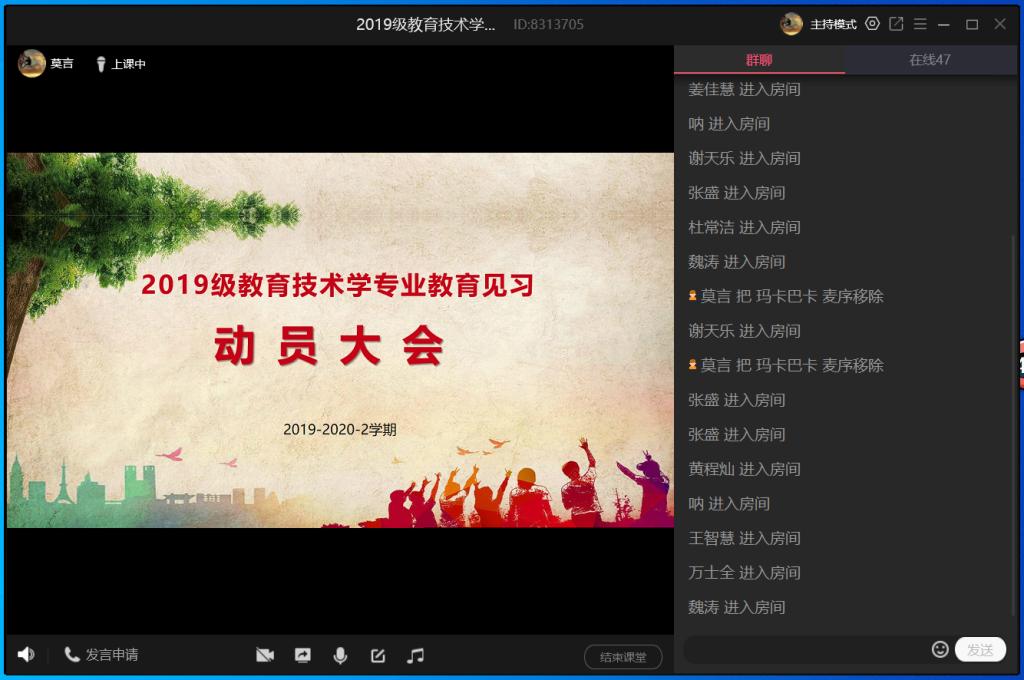Pop out the window with external icon
The height and width of the screenshot is (680, 1024).
[896, 24]
